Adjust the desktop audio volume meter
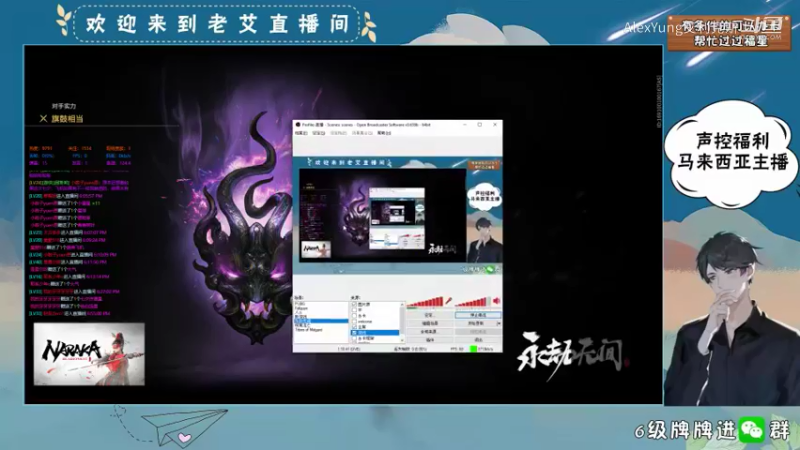Viewport: 800px width, 450px height. coord(473,302)
